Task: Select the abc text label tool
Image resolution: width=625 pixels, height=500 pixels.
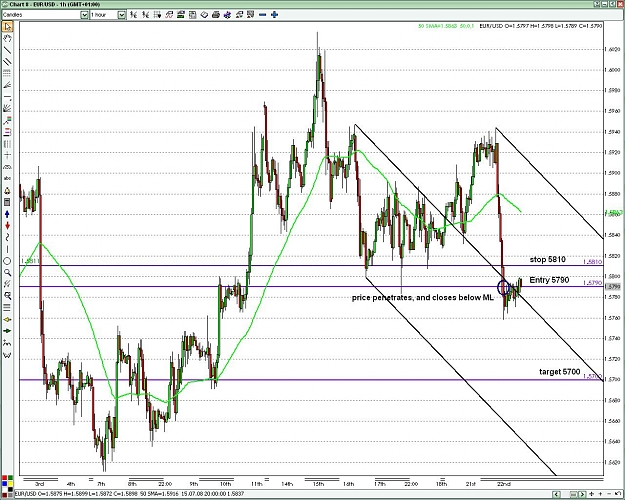Action: 7,178
